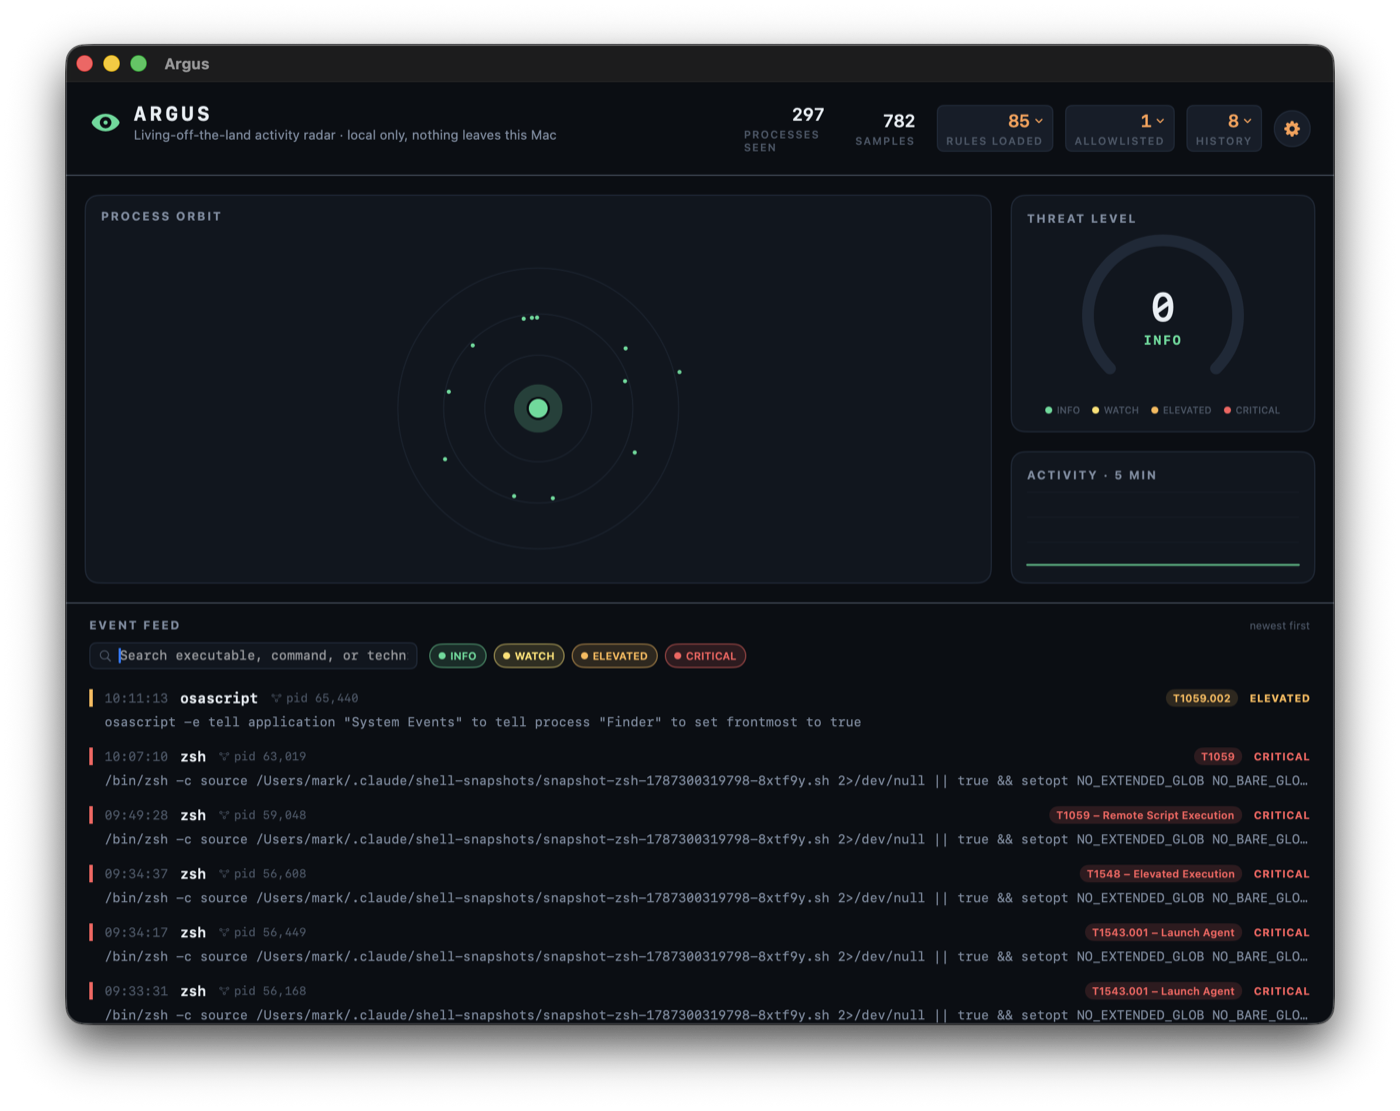This screenshot has width=1400, height=1111.
Task: Click the process tree icon beside pid 65,440
Action: click(x=276, y=698)
